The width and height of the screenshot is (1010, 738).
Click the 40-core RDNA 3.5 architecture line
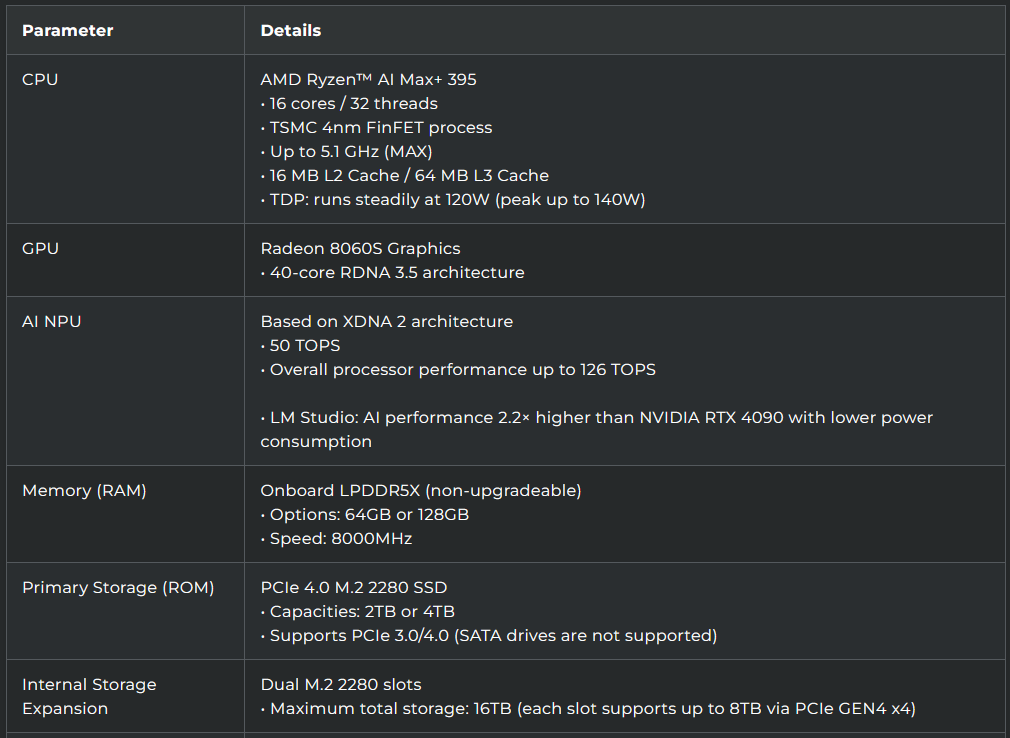coord(392,272)
